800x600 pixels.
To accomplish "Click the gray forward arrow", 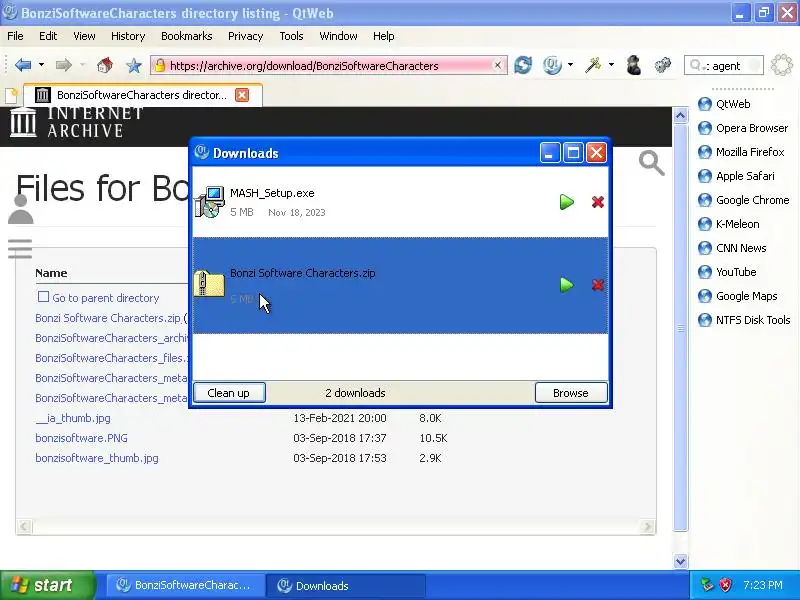I will [64, 65].
